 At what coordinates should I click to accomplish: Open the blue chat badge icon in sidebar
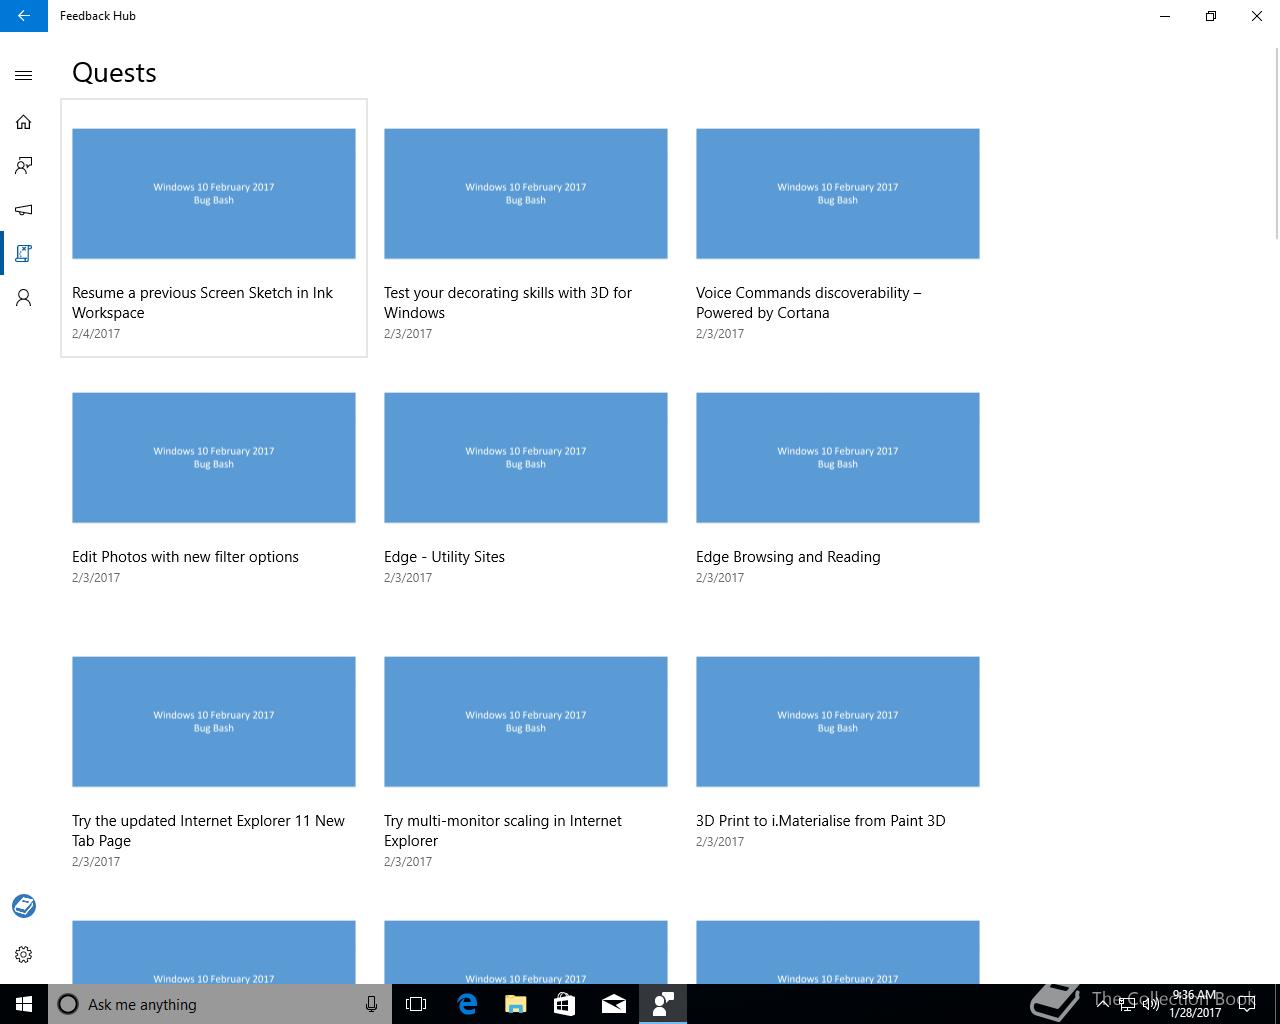click(x=24, y=906)
